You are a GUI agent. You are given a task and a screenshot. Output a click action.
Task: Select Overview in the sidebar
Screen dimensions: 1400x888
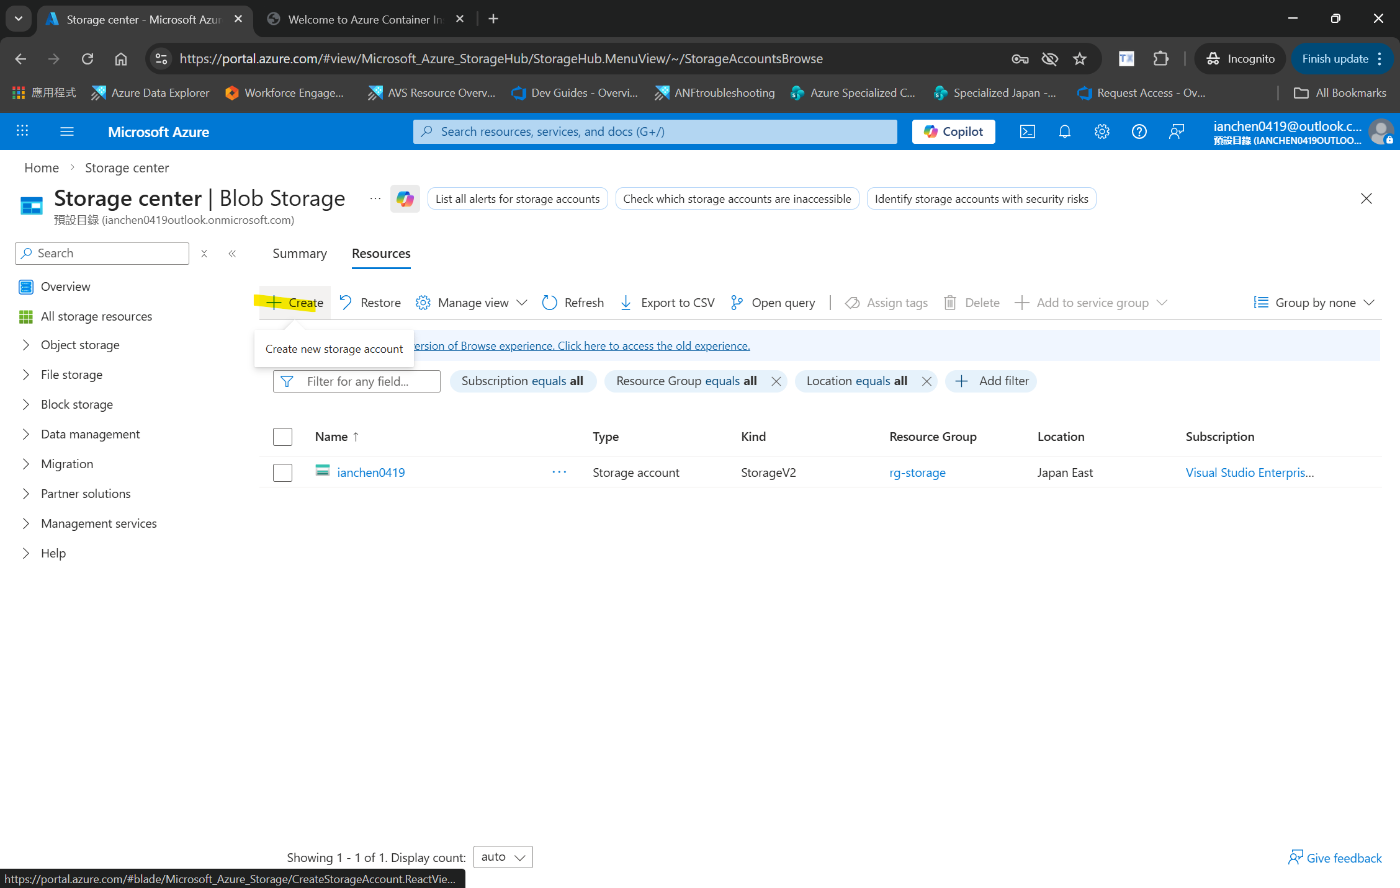click(66, 287)
